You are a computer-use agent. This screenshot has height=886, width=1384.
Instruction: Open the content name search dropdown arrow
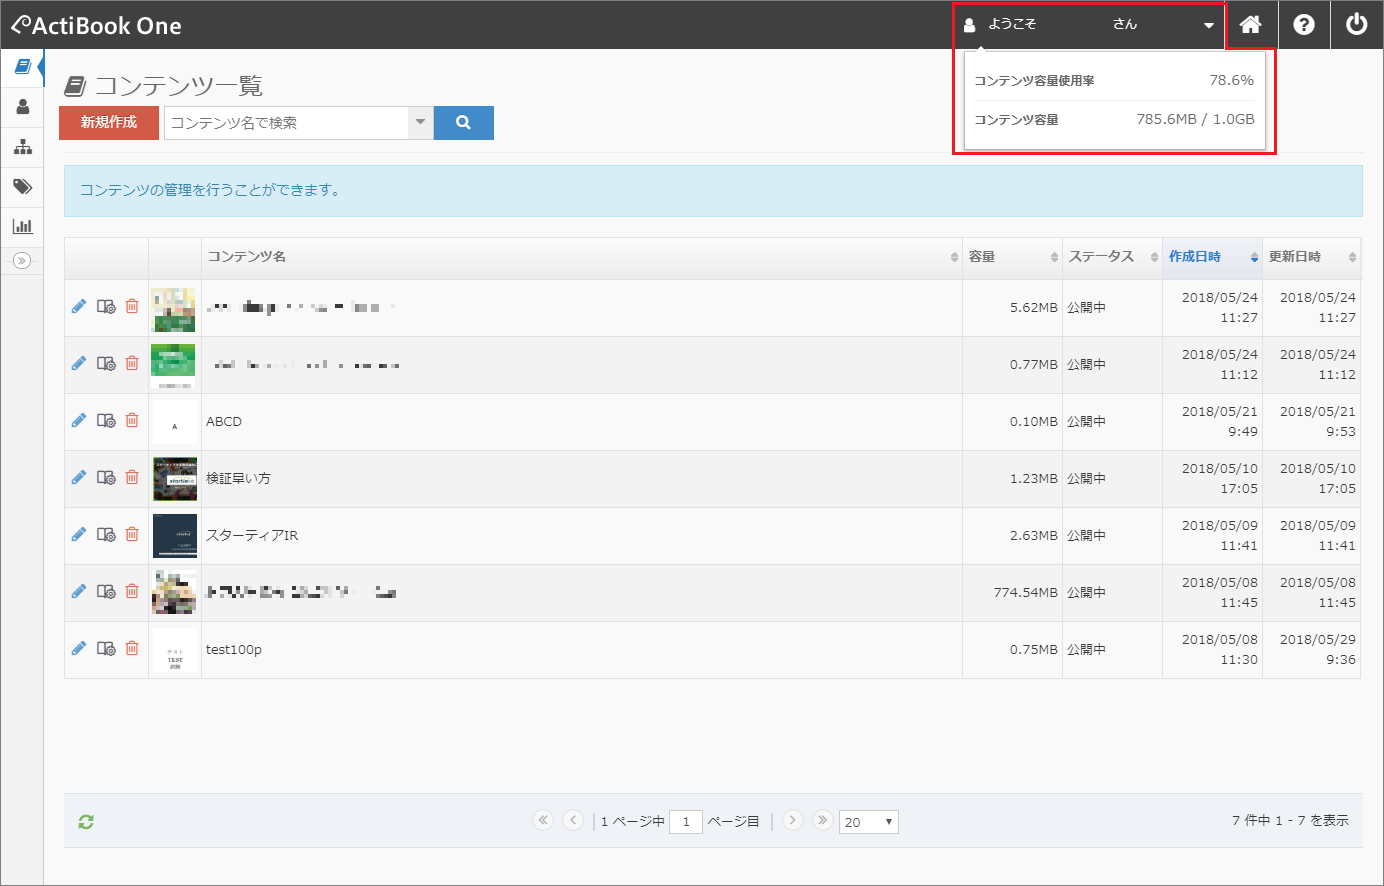click(x=421, y=123)
